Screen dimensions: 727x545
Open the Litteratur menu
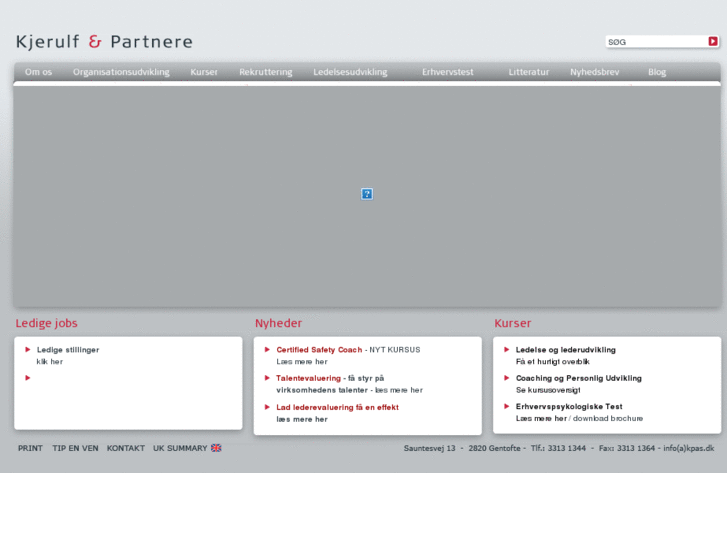tap(529, 72)
